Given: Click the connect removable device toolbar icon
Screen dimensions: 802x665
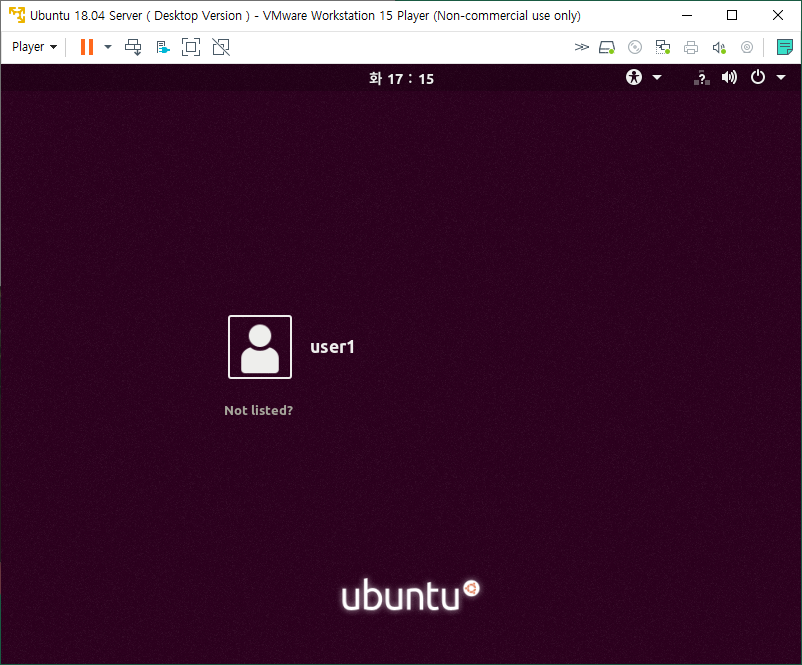Looking at the screenshot, I should coord(163,48).
